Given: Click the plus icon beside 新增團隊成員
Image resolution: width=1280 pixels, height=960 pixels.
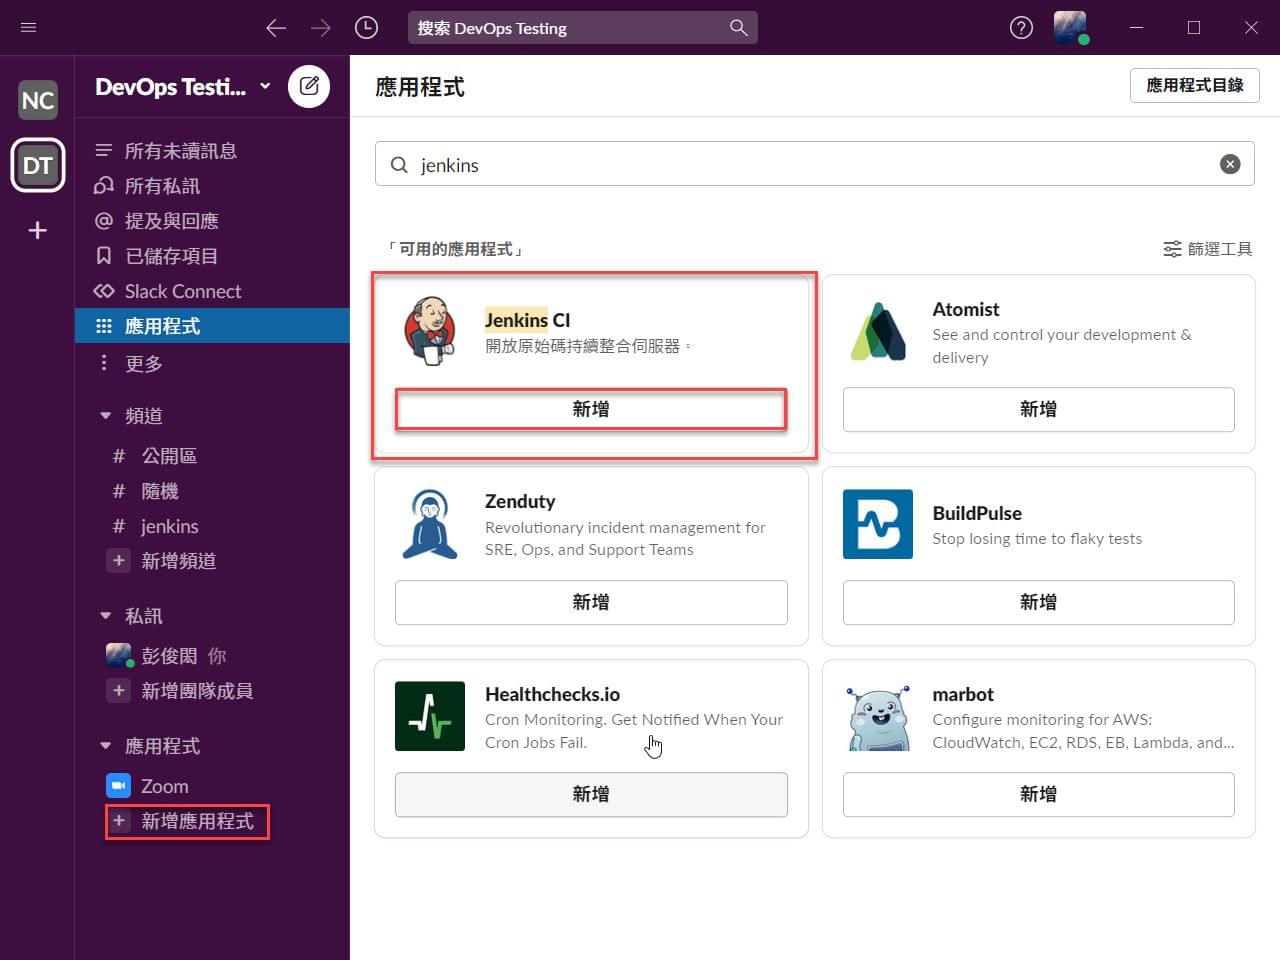Looking at the screenshot, I should coord(119,691).
